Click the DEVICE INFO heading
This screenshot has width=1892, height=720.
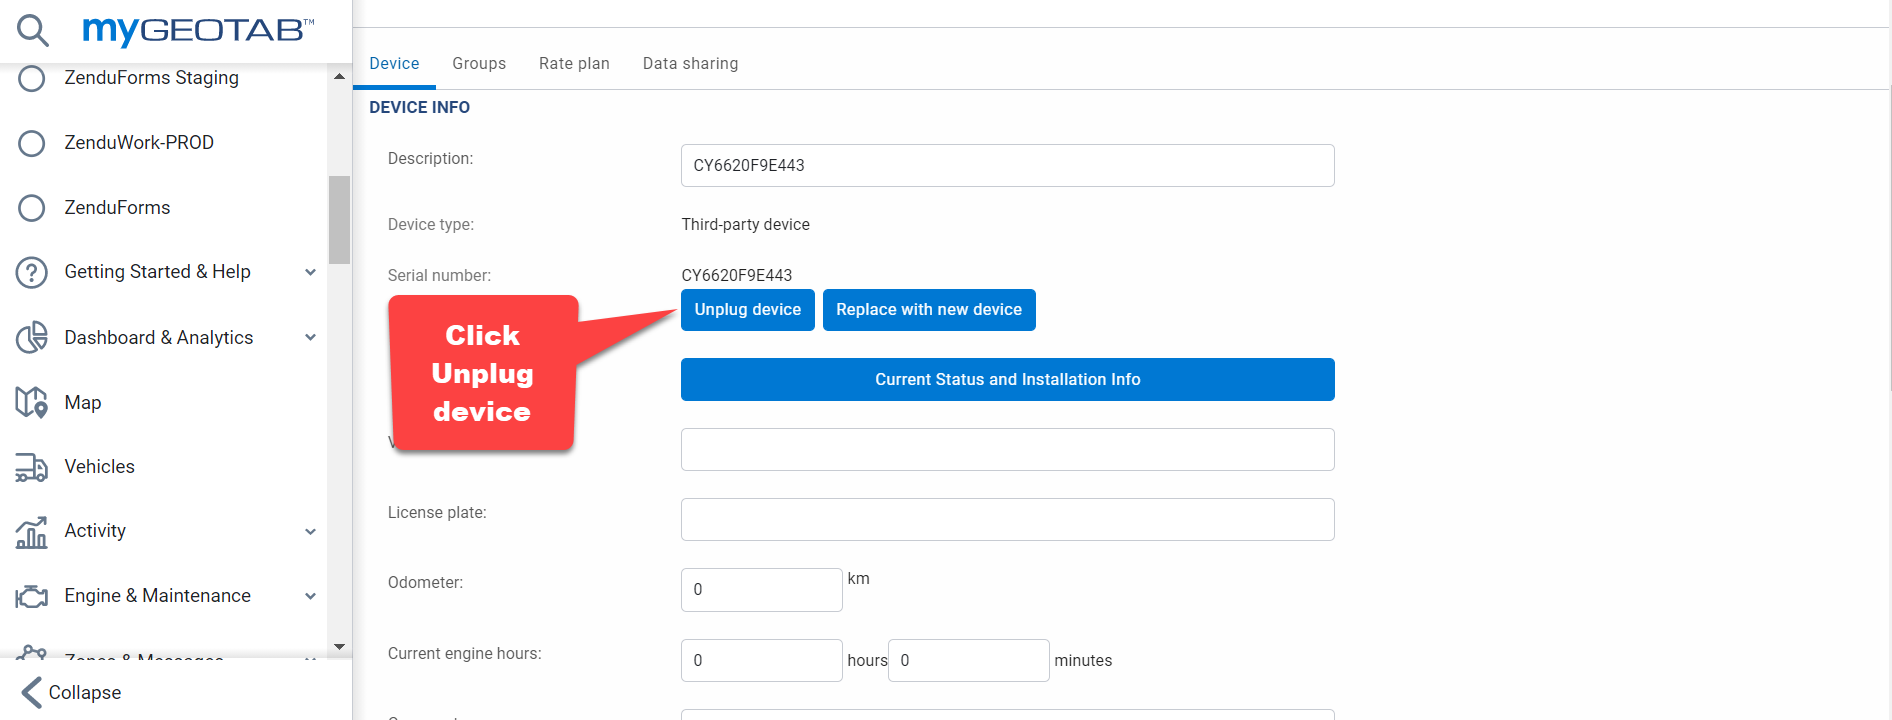pyautogui.click(x=419, y=108)
